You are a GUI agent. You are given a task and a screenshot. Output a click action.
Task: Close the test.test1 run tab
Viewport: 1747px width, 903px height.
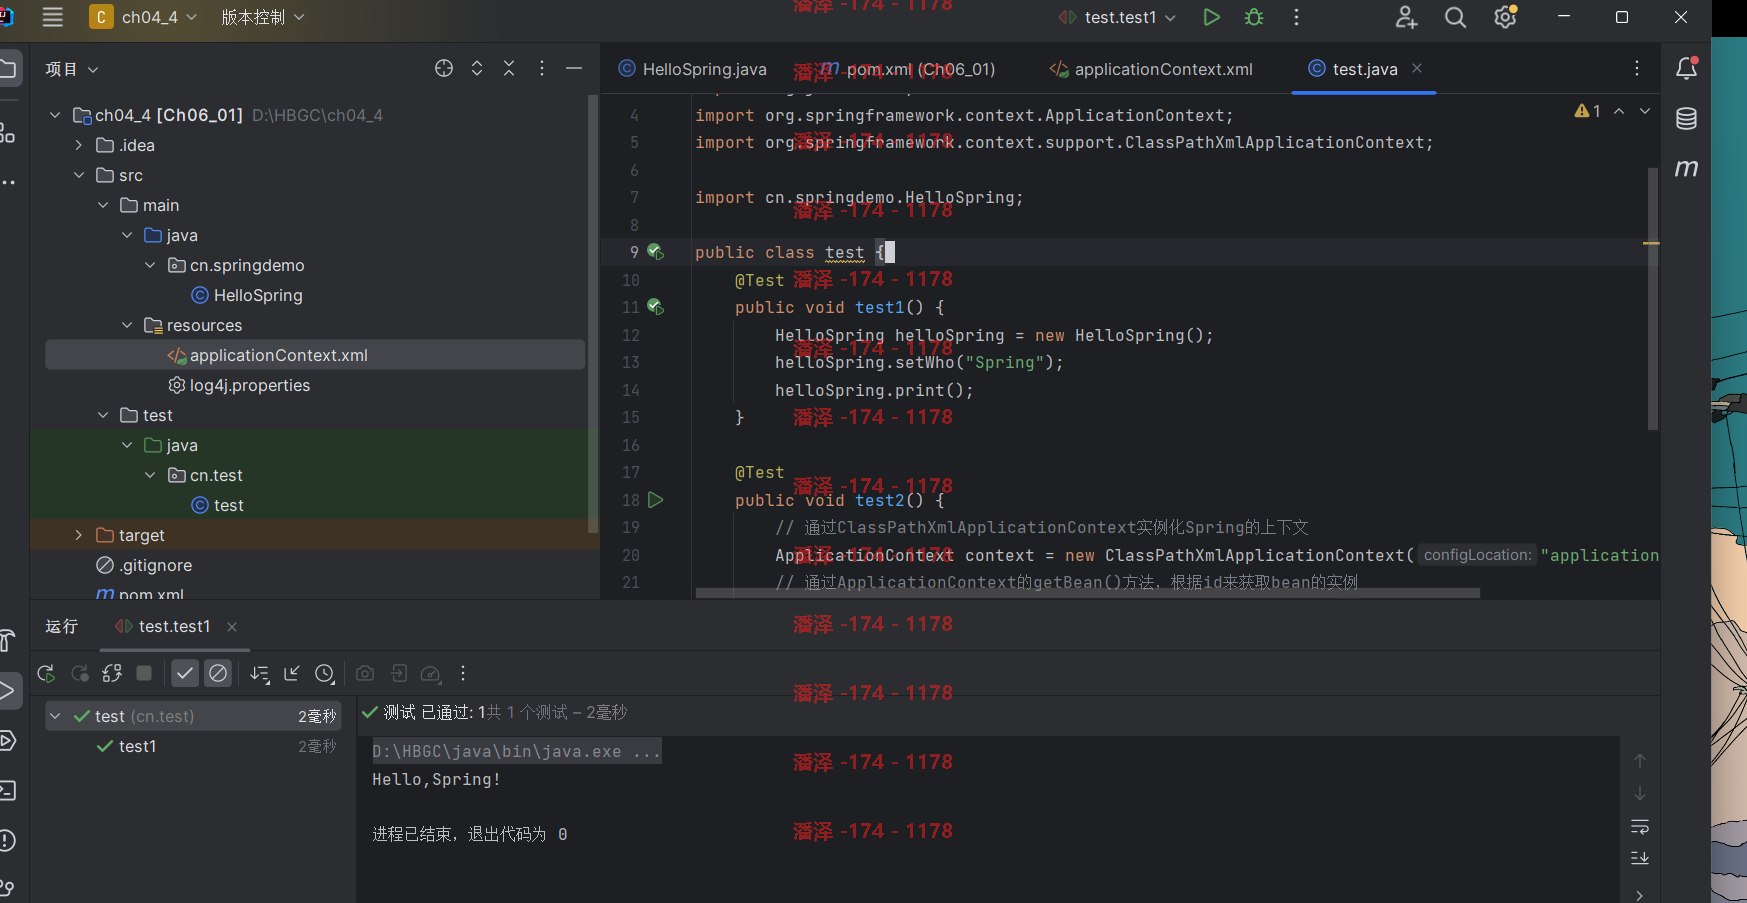point(232,627)
